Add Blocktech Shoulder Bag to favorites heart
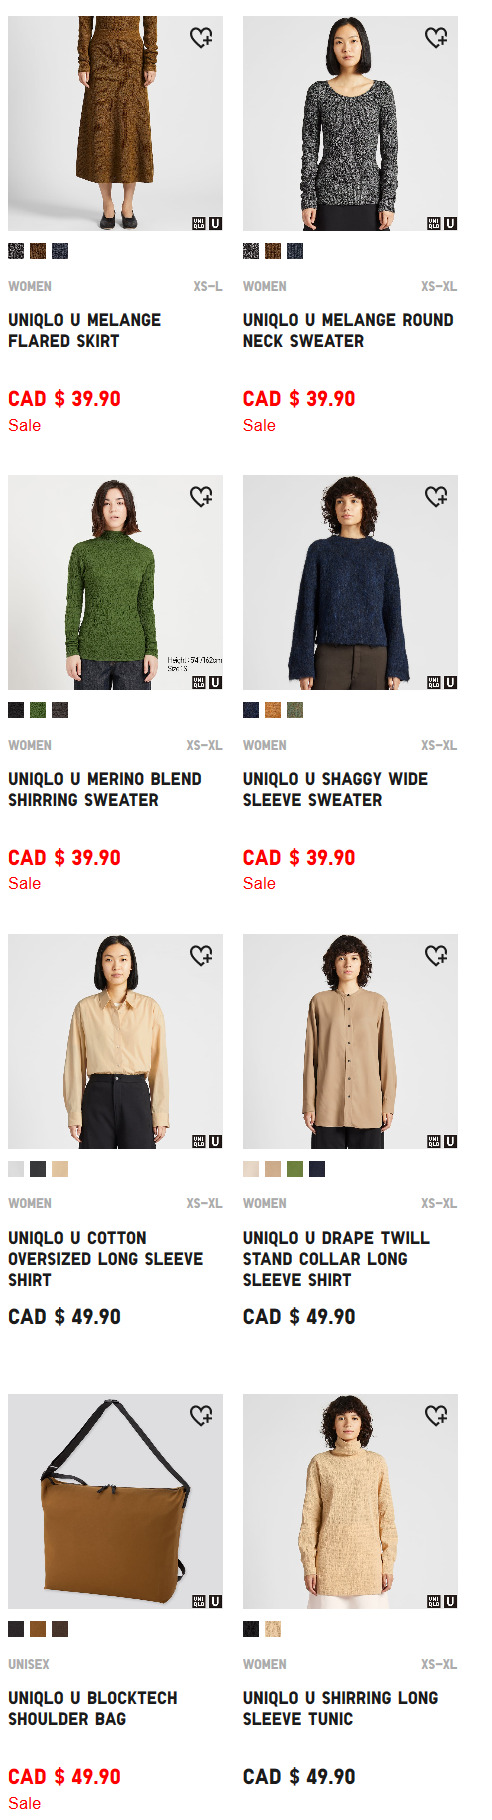Screen dimensions: 492x1820 [201, 1416]
